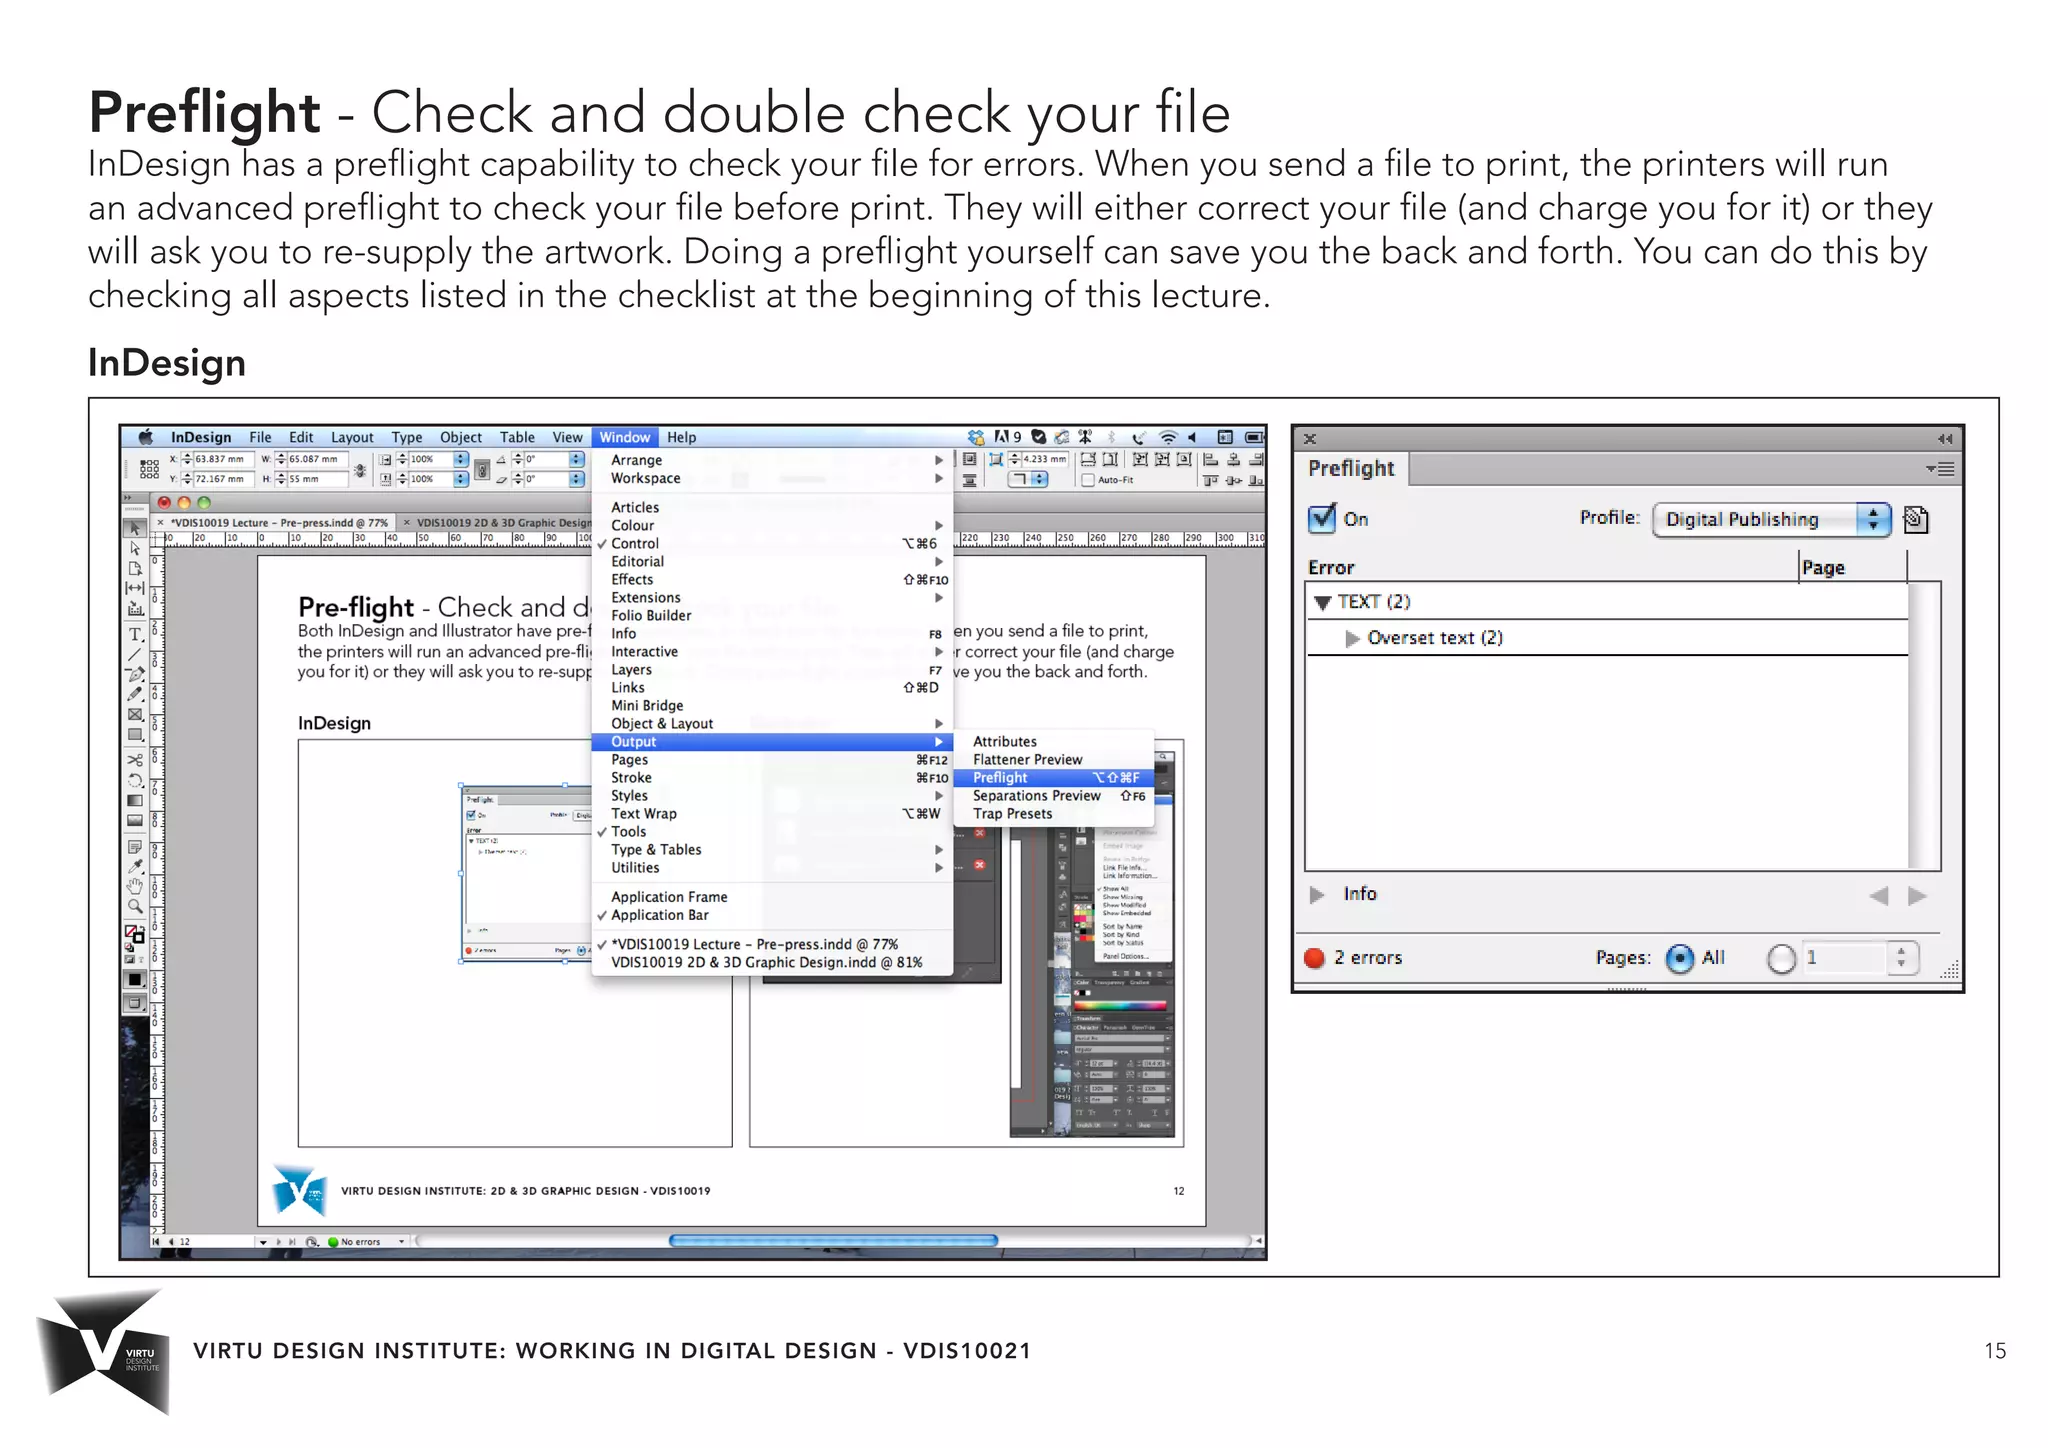This screenshot has width=2048, height=1448.
Task: Select the Pen tool
Action: [134, 674]
